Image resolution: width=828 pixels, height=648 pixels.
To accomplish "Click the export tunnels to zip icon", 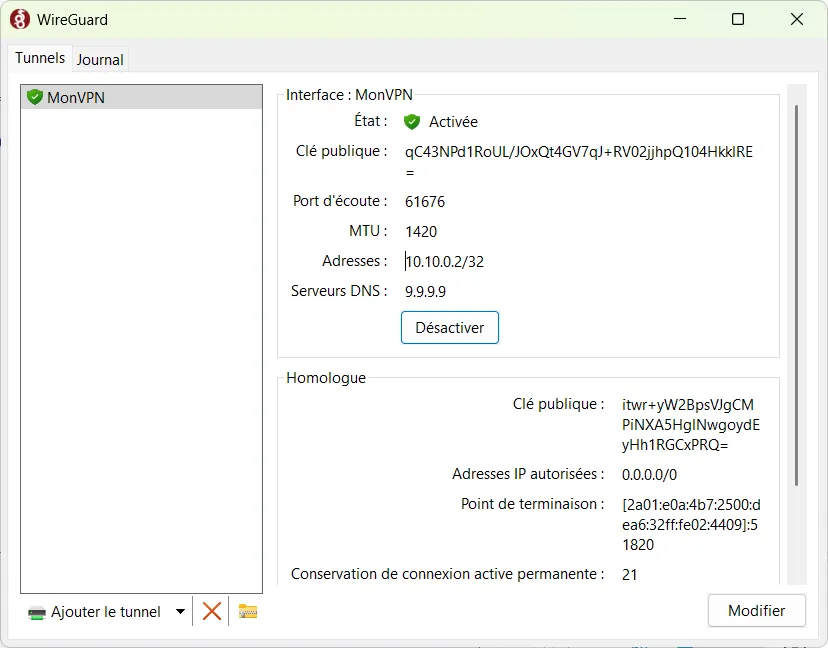I will click(x=248, y=611).
